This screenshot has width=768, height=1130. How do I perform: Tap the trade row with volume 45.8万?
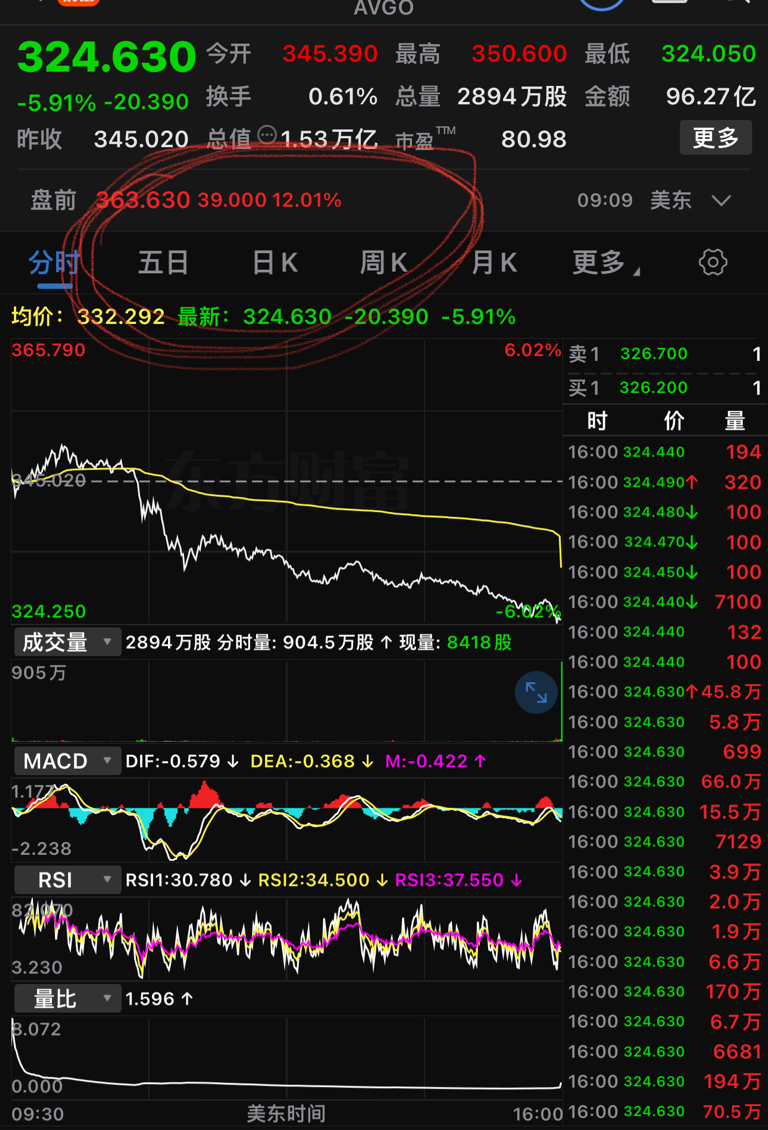coord(664,692)
